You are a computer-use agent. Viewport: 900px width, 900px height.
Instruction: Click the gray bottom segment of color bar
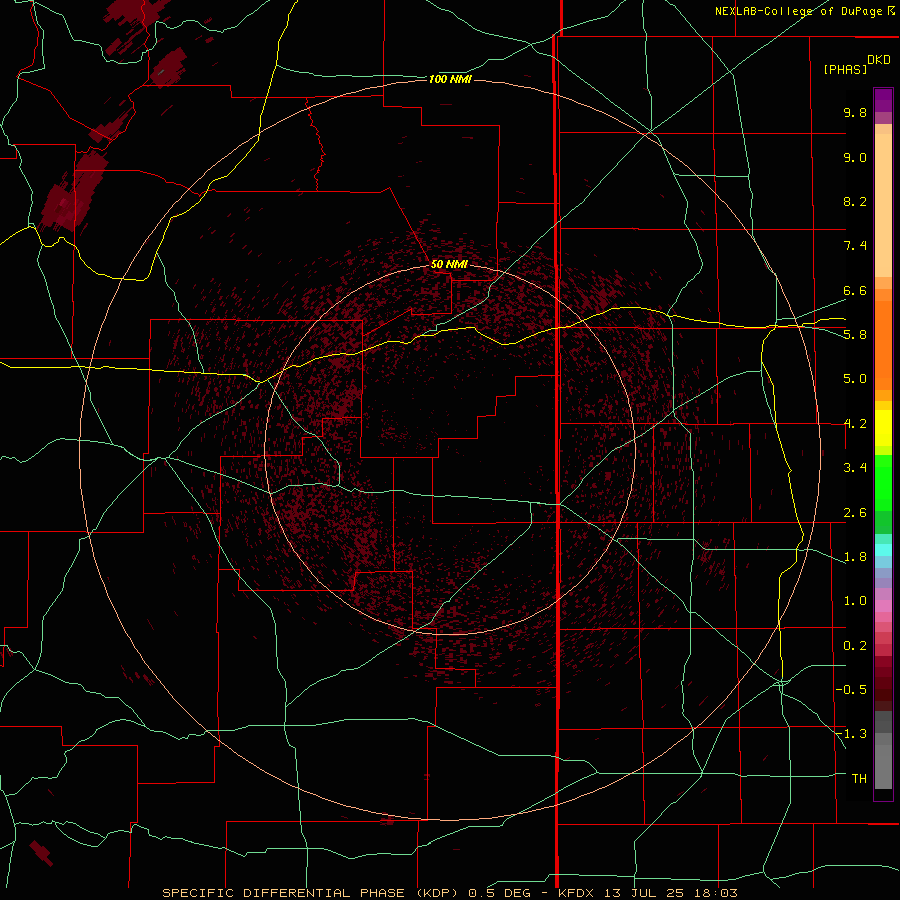click(x=883, y=766)
